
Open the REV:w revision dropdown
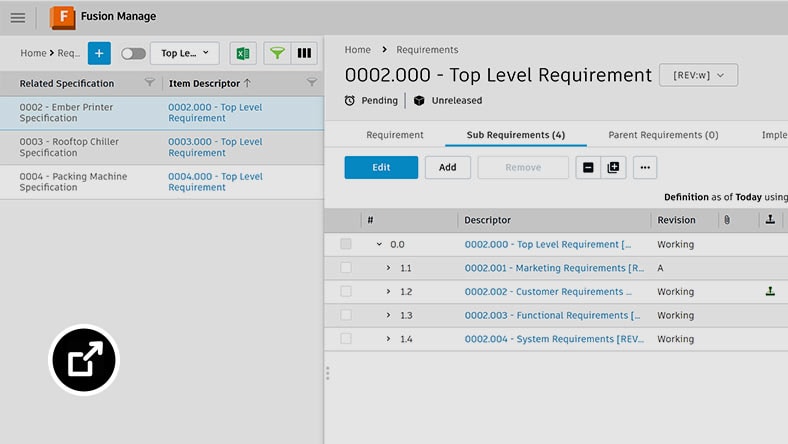(x=698, y=75)
